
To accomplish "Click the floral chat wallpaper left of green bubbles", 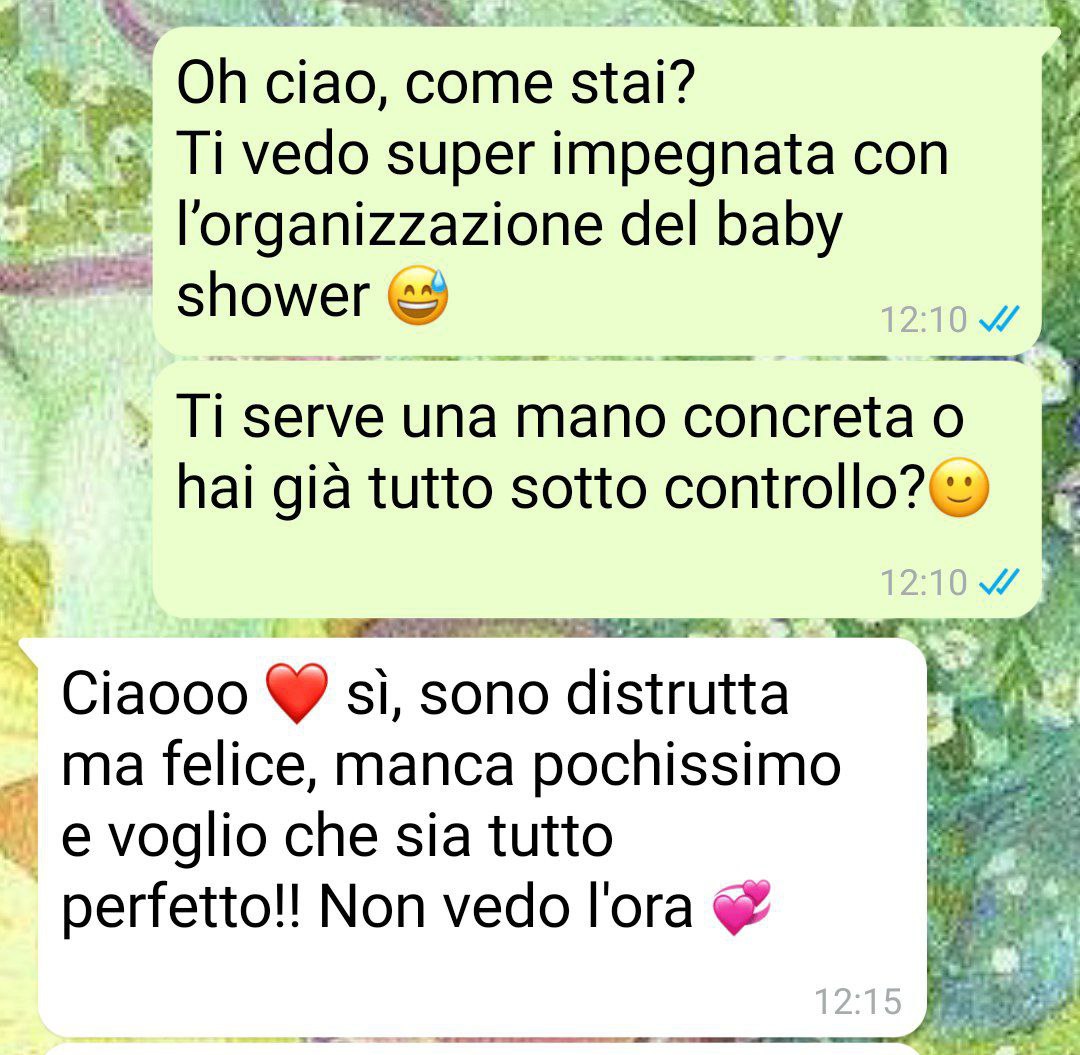I will pyautogui.click(x=76, y=310).
